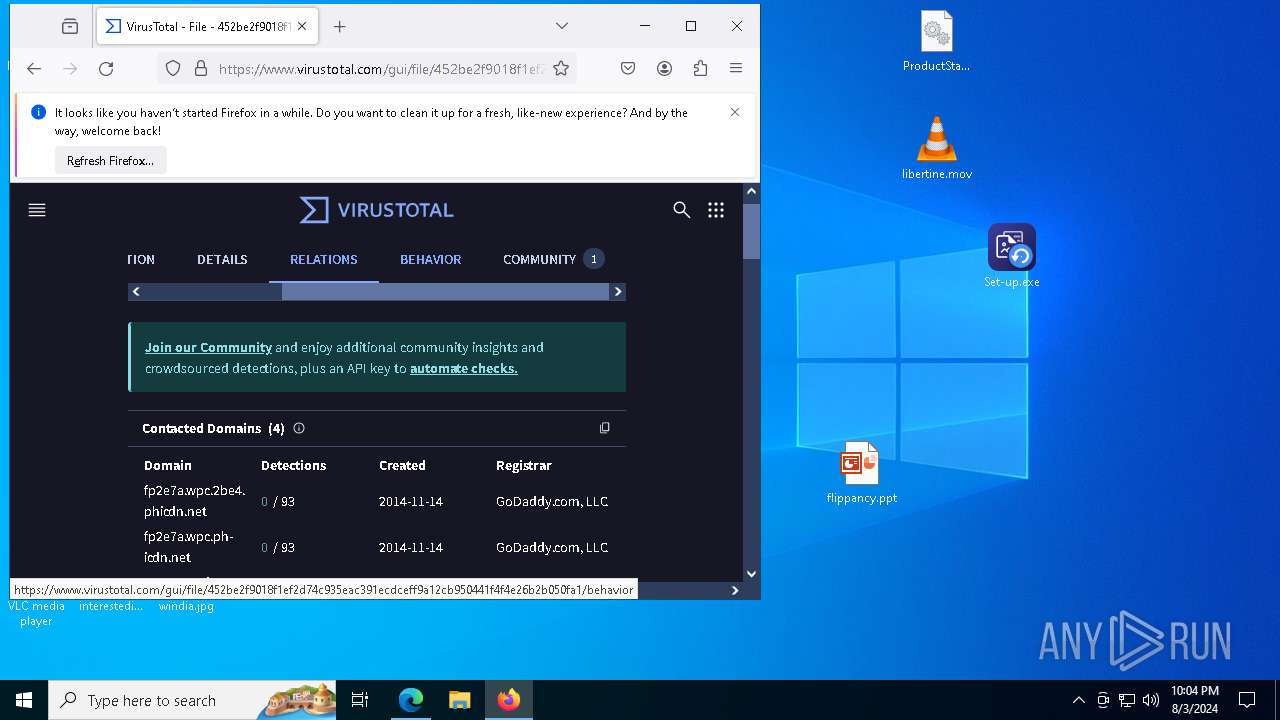Viewport: 1280px width, 720px height.
Task: Select the partially visible DETECTION tab
Action: click(x=141, y=260)
